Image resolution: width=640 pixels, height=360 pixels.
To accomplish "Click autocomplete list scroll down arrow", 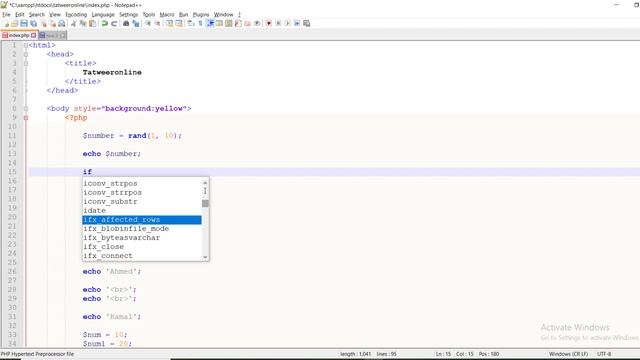I will coord(205,257).
